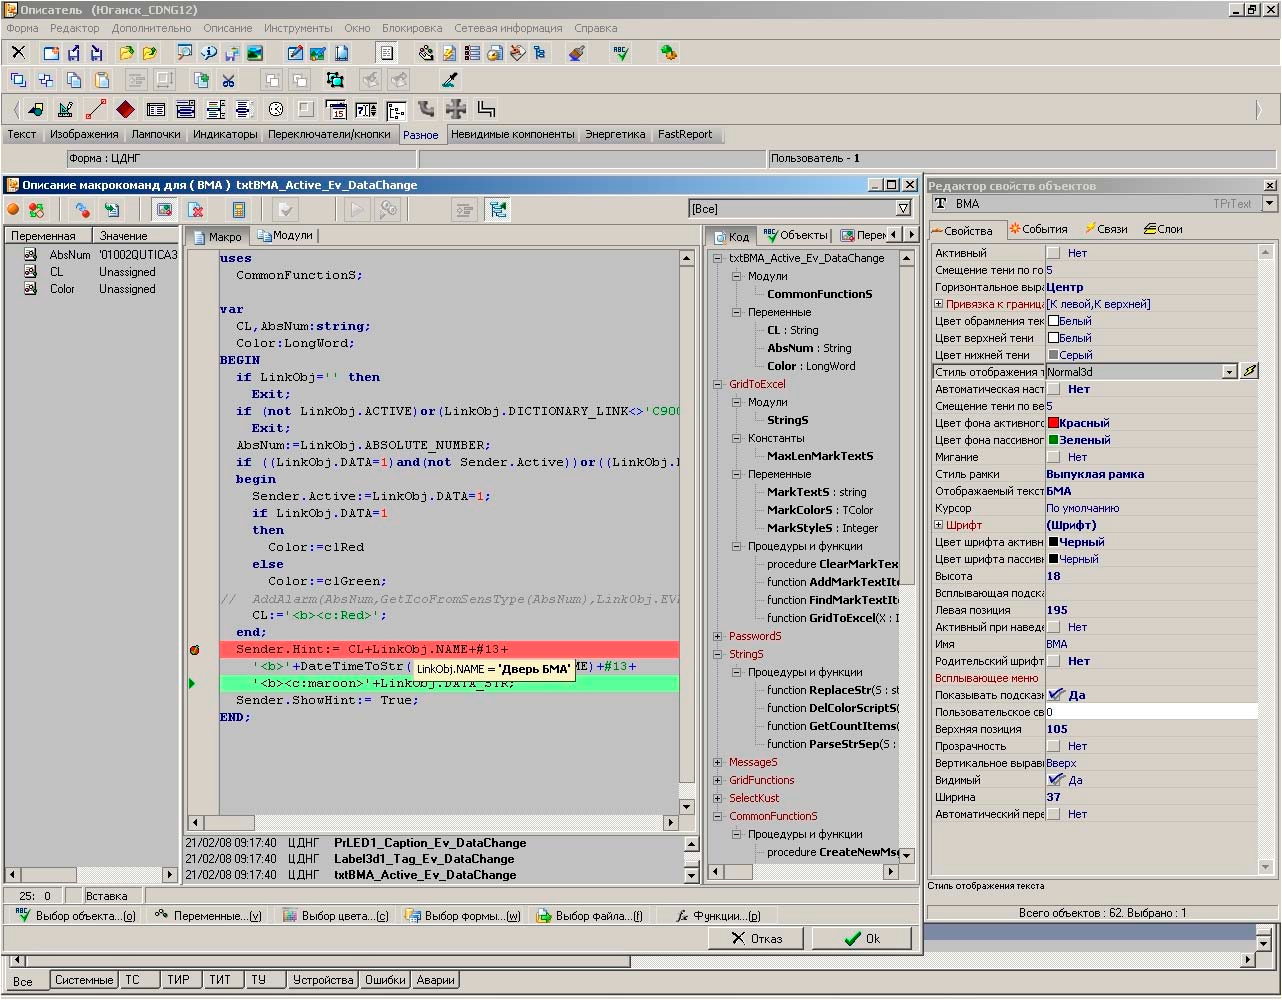Expand the 'PasswordS' tree node

pyautogui.click(x=718, y=636)
